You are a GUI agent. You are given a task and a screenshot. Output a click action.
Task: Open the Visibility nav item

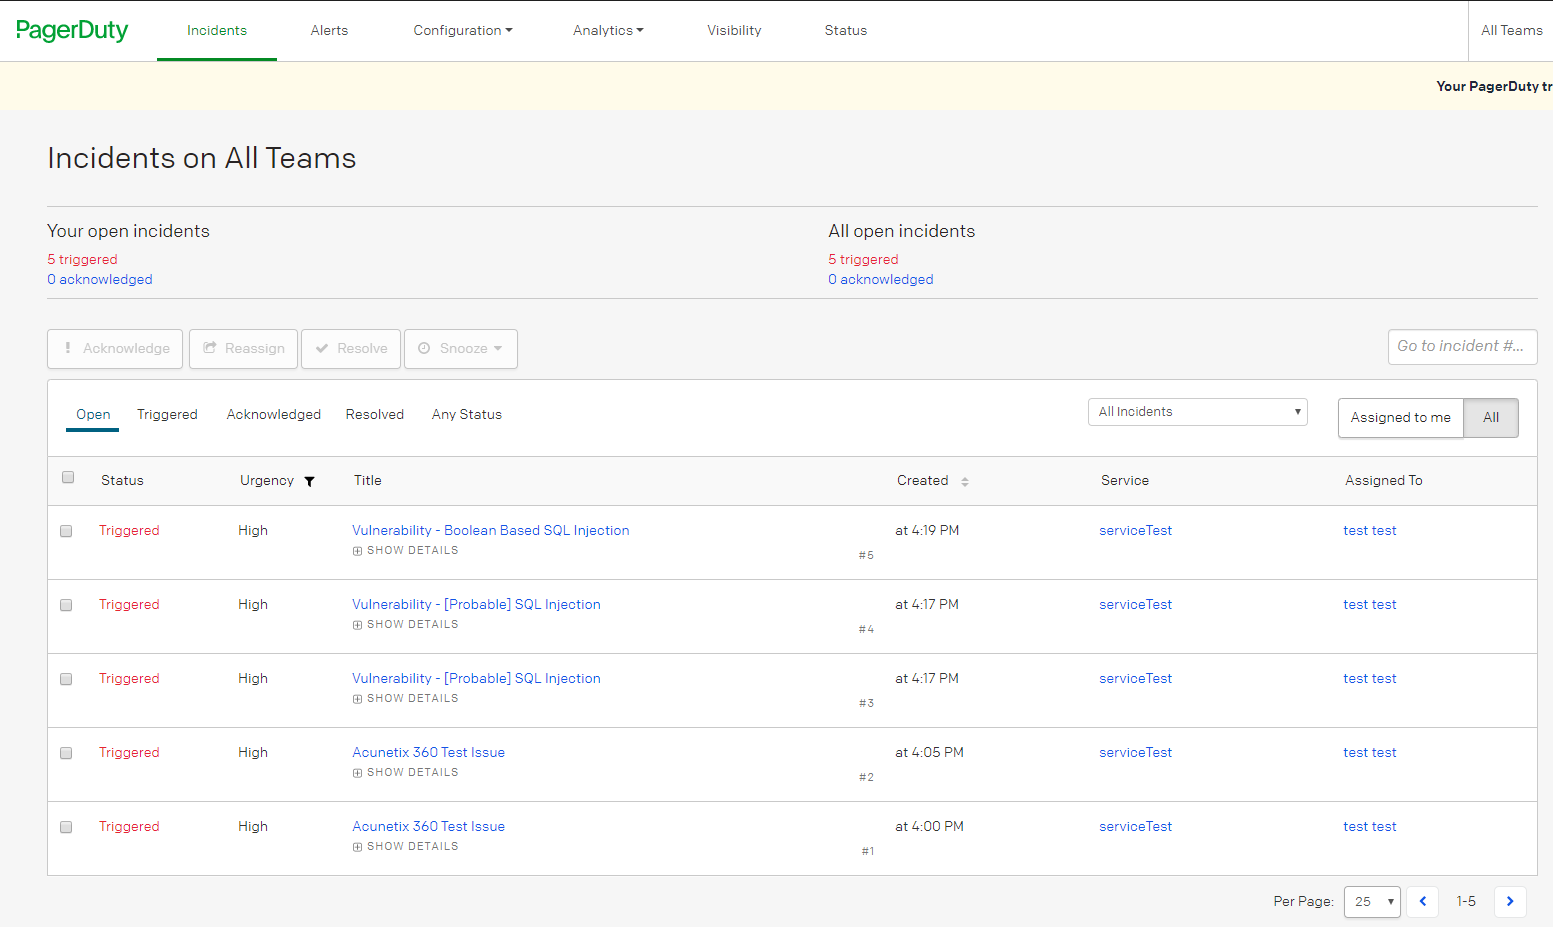point(734,30)
